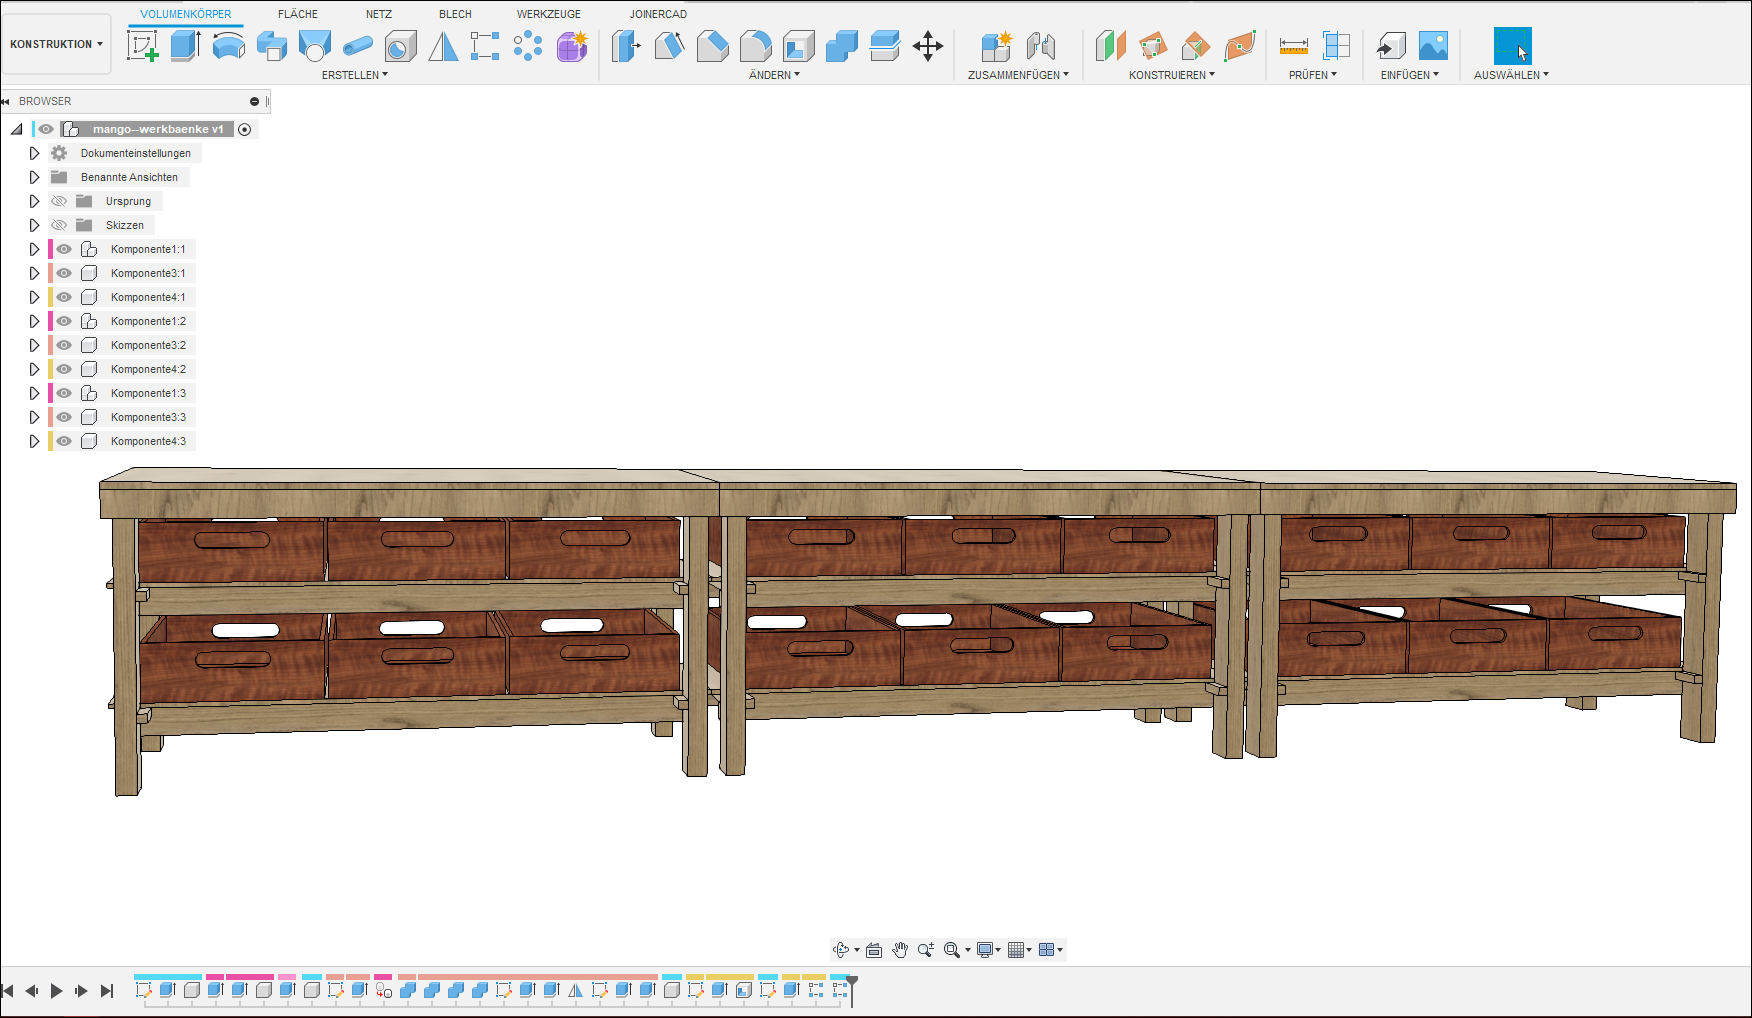1752x1018 pixels.
Task: Play the timeline
Action: [57, 991]
